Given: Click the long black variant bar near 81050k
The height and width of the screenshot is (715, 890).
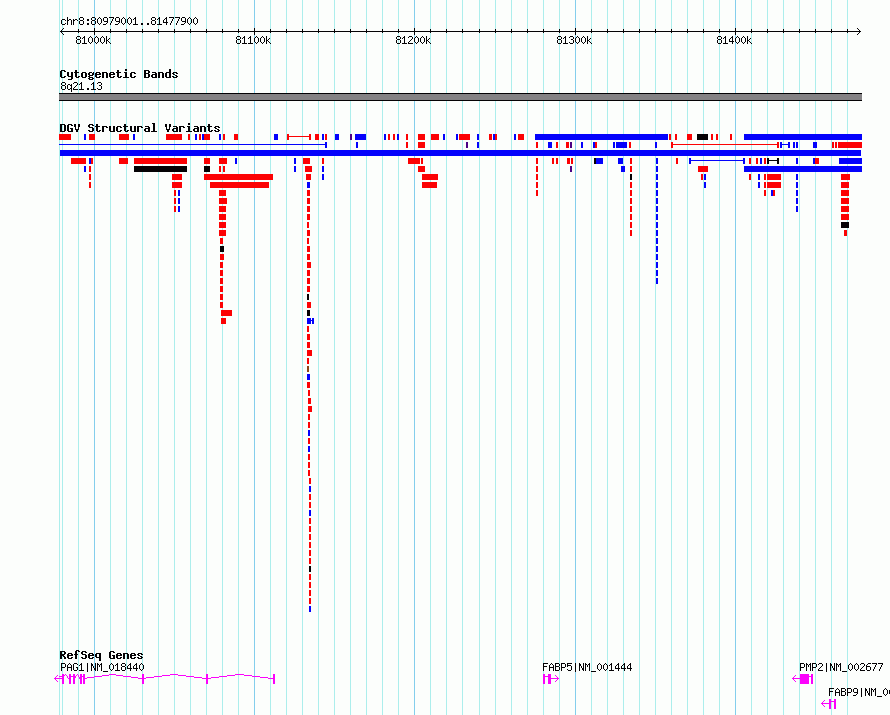Looking at the screenshot, I should pos(161,169).
